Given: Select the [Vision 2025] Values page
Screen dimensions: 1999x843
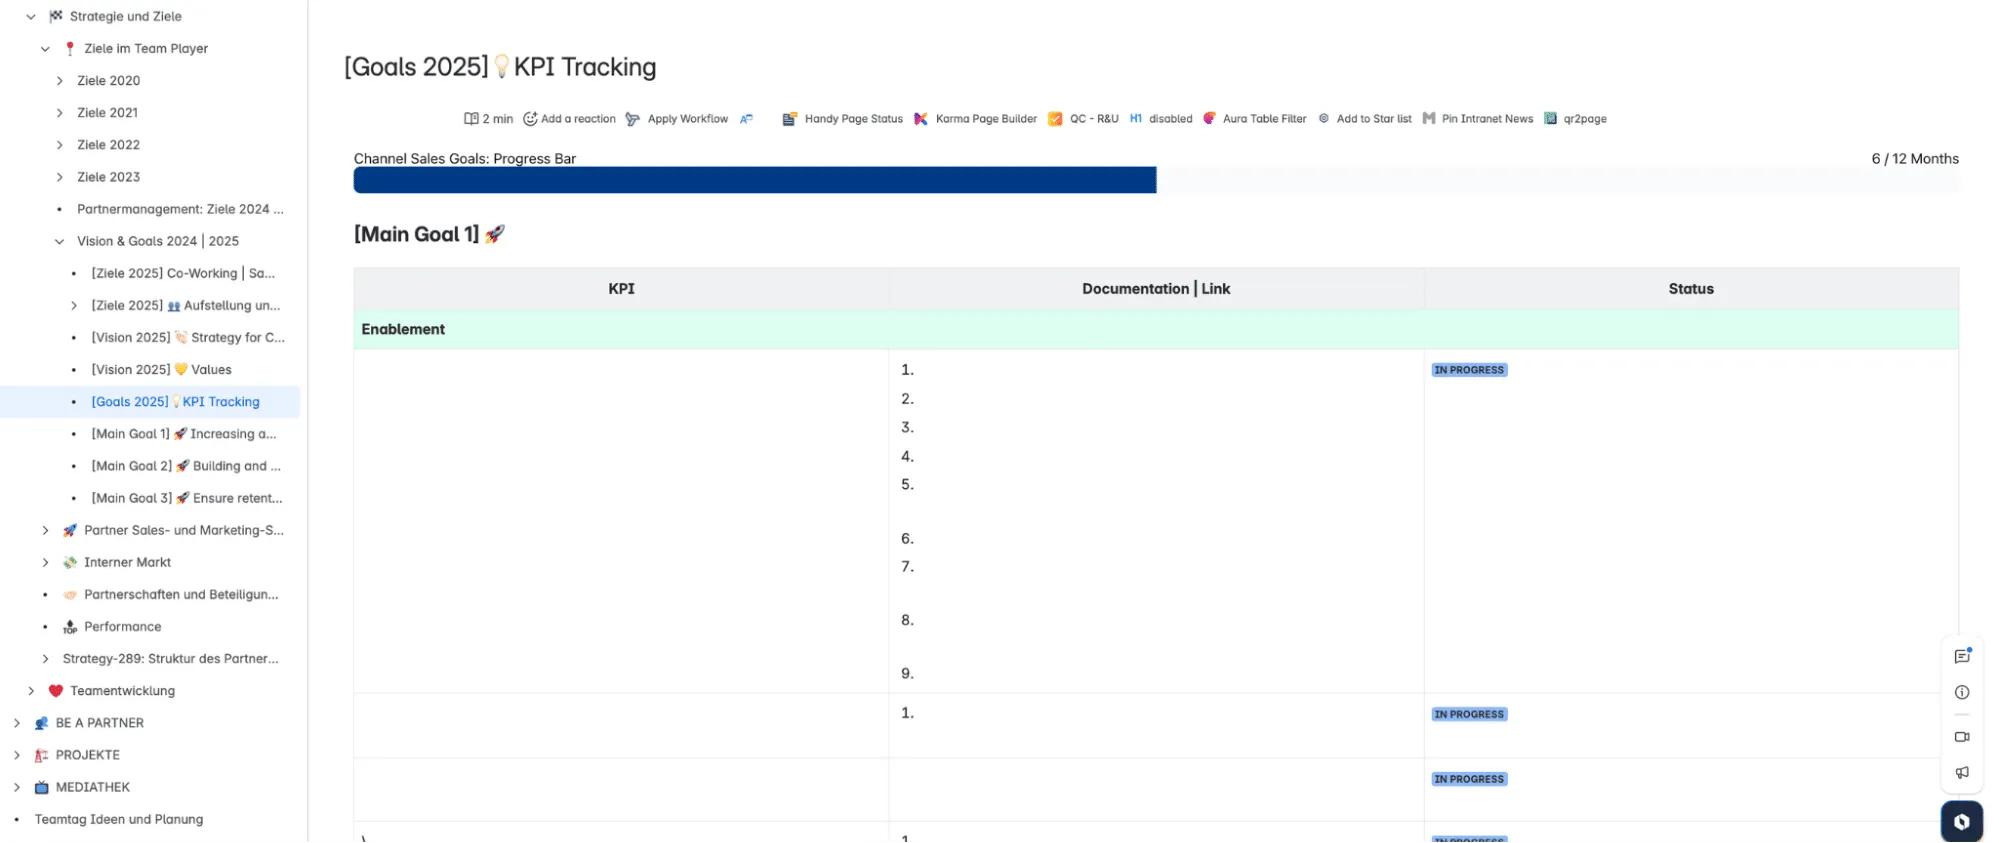Looking at the screenshot, I should tap(161, 370).
